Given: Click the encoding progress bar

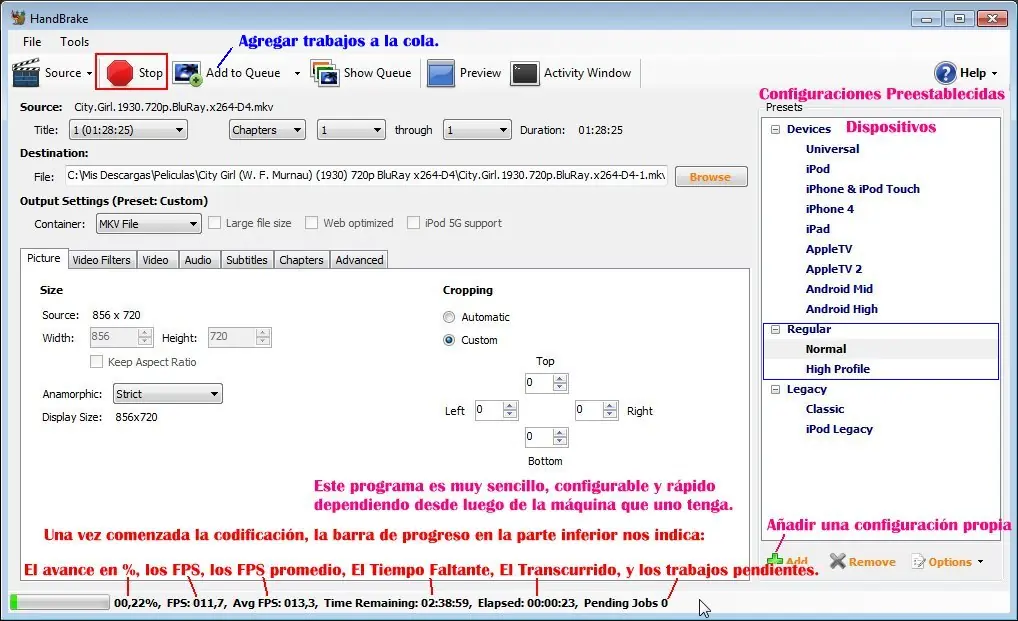Looking at the screenshot, I should pos(60,602).
